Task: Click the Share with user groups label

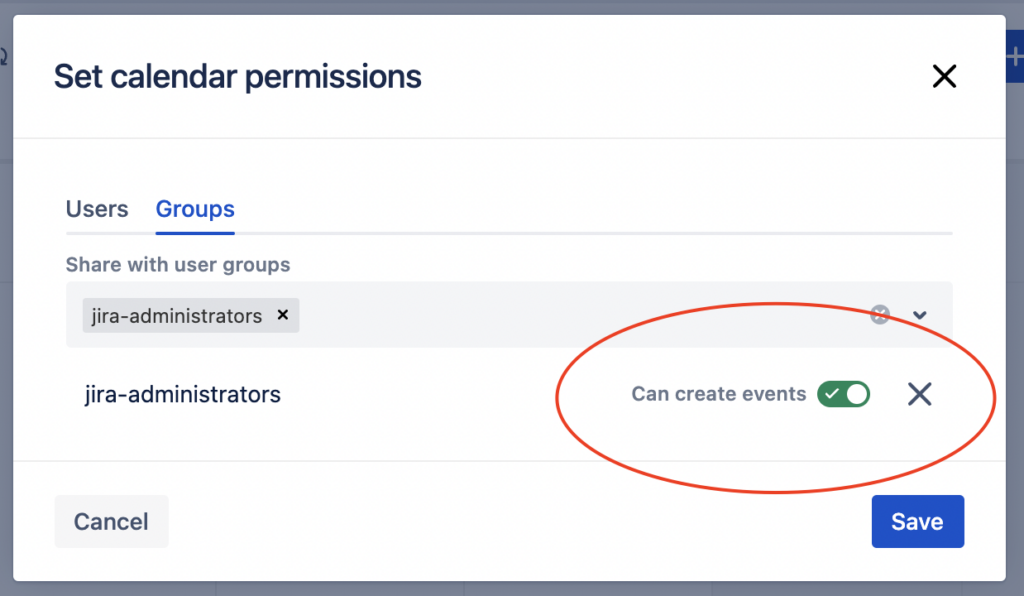Action: [x=178, y=264]
